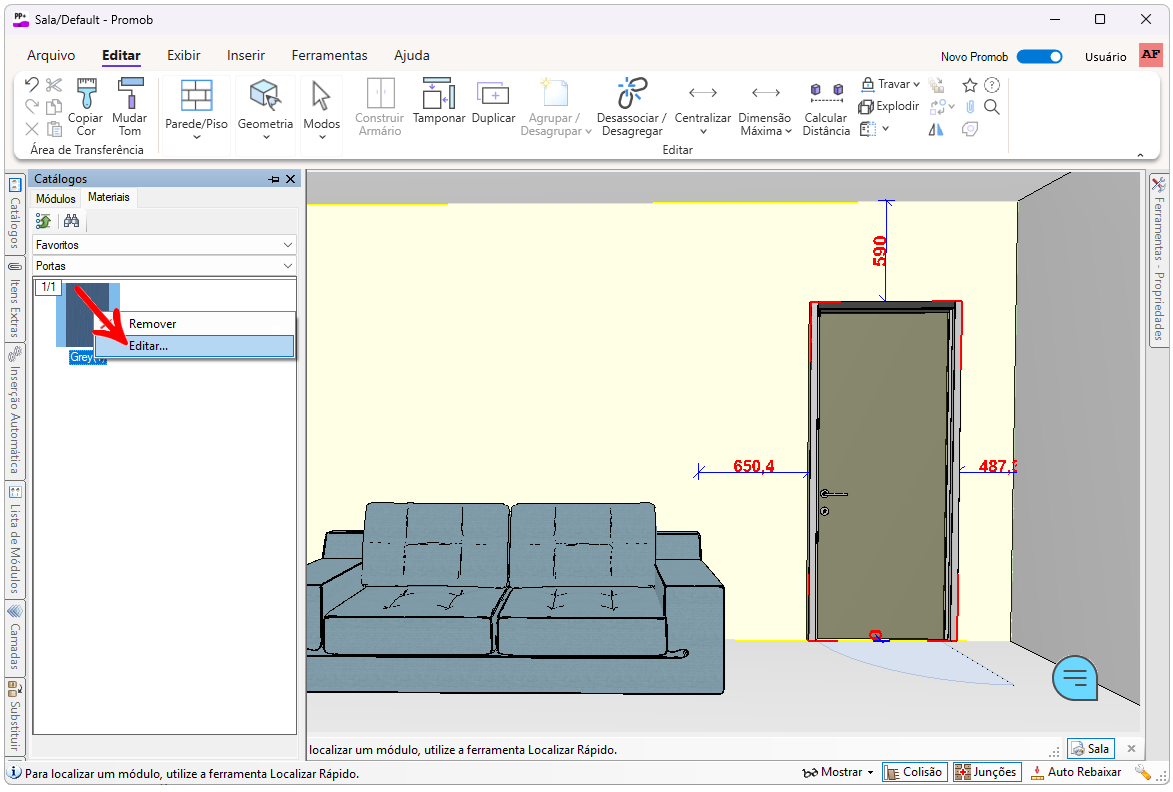Expand the Mostrar dropdown in status bar
Image resolution: width=1173 pixels, height=792 pixels.
pos(838,772)
